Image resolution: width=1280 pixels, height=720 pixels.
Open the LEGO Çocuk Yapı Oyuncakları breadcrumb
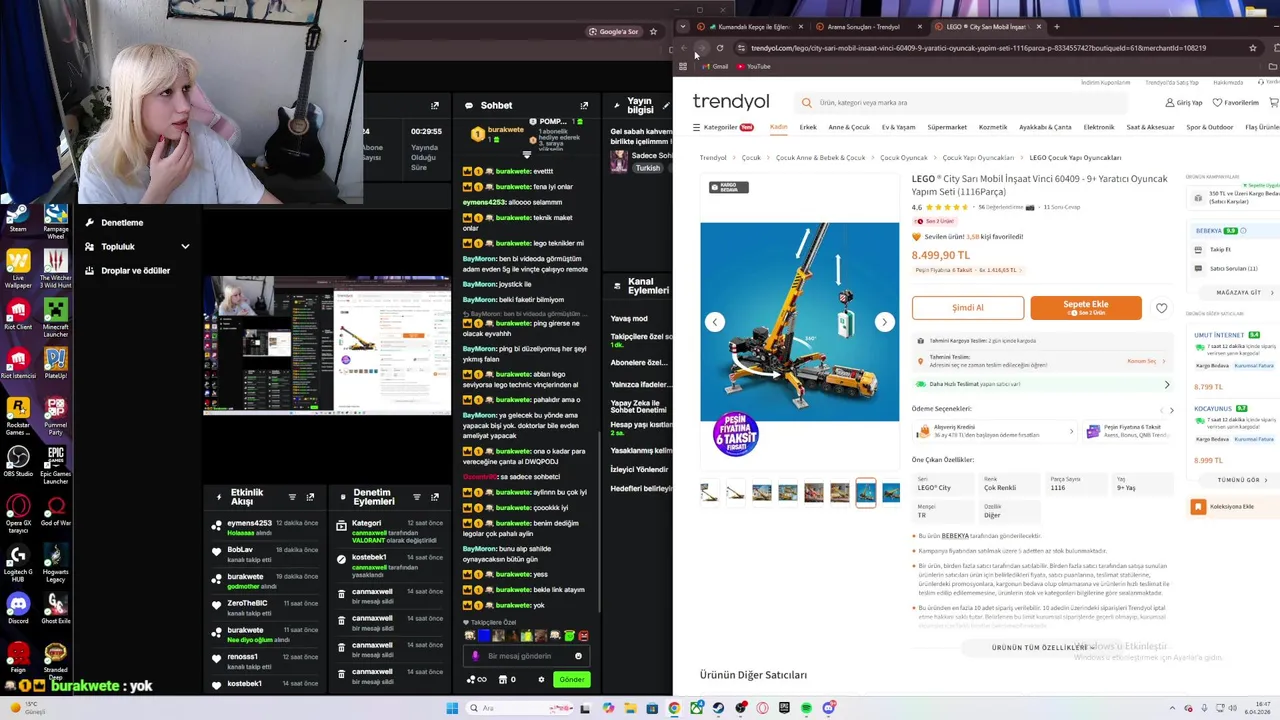pyautogui.click(x=1075, y=158)
